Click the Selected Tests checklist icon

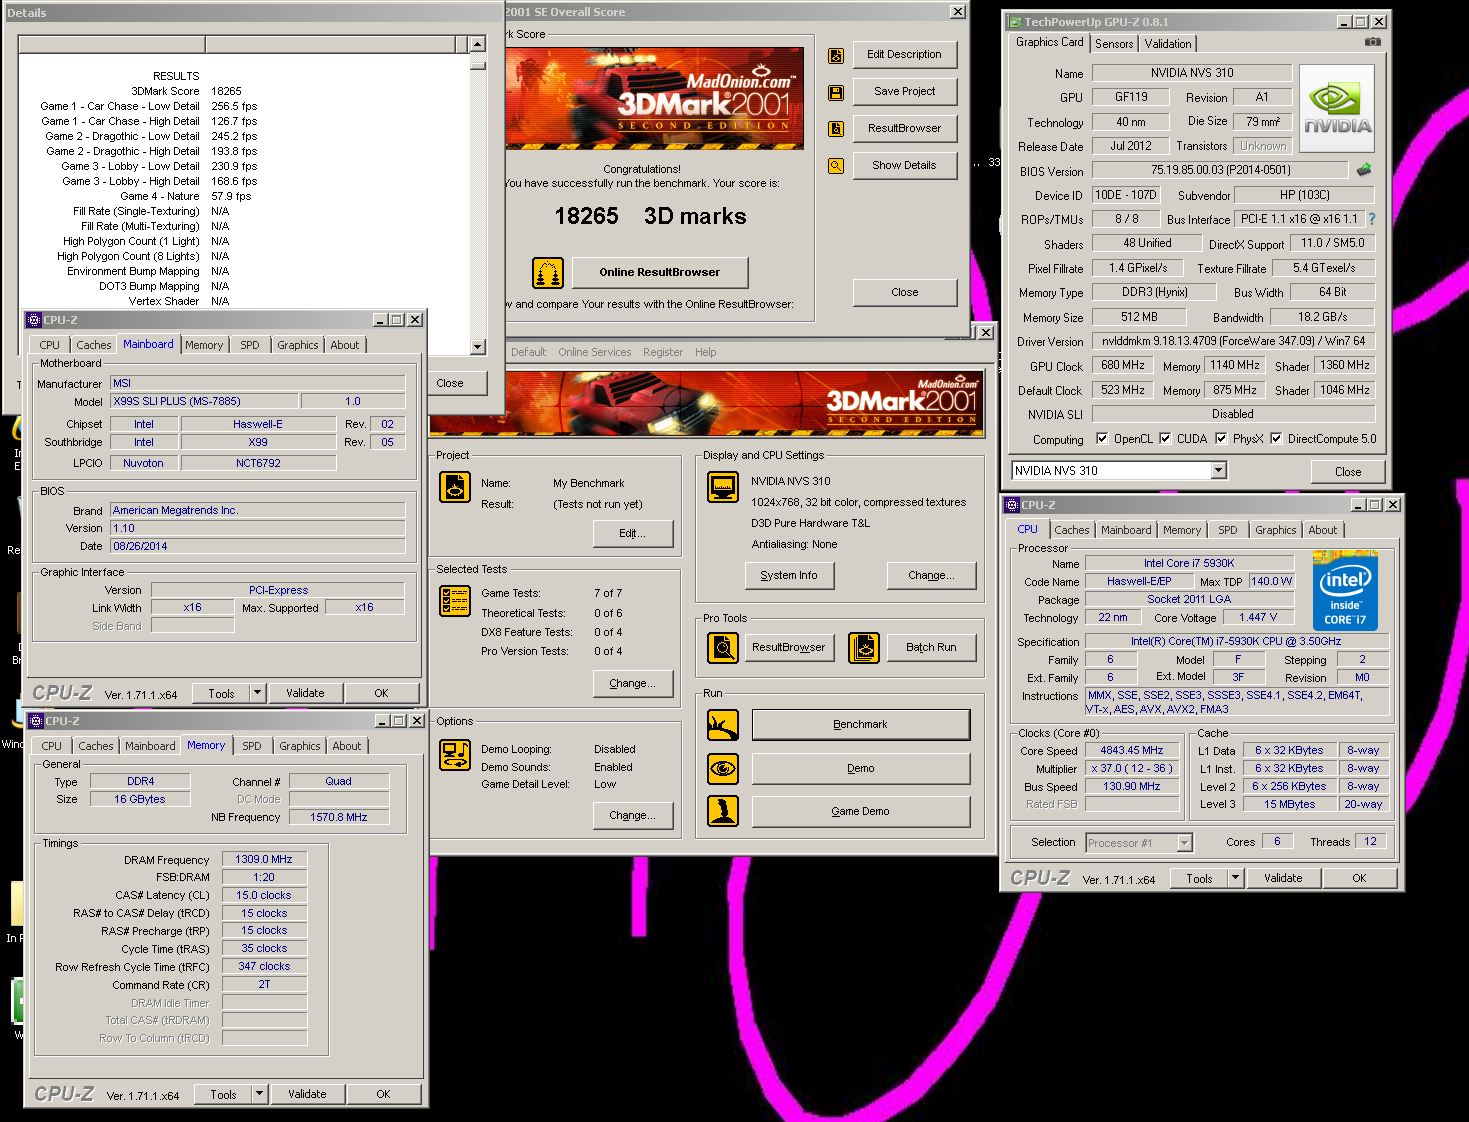(455, 601)
